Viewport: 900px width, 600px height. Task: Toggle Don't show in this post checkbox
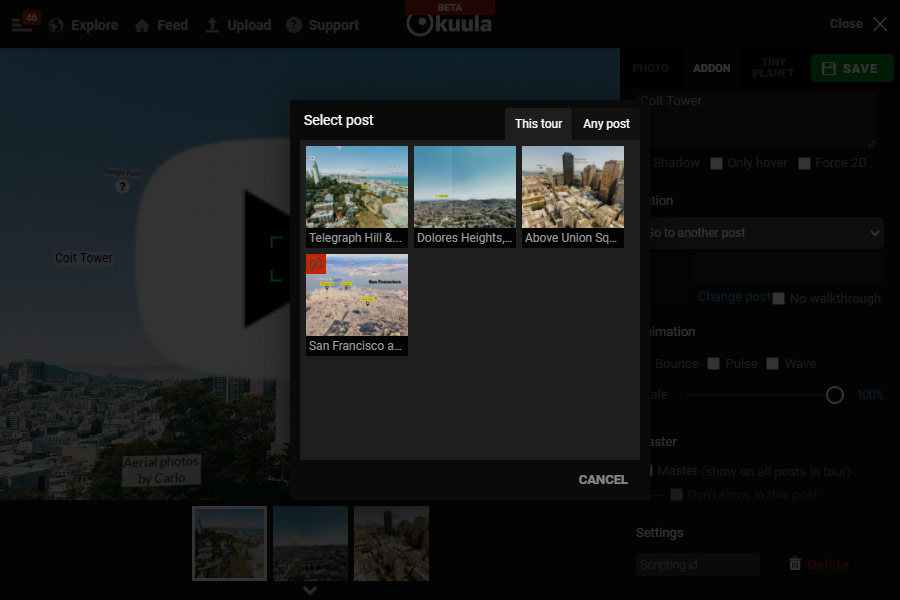click(x=677, y=494)
